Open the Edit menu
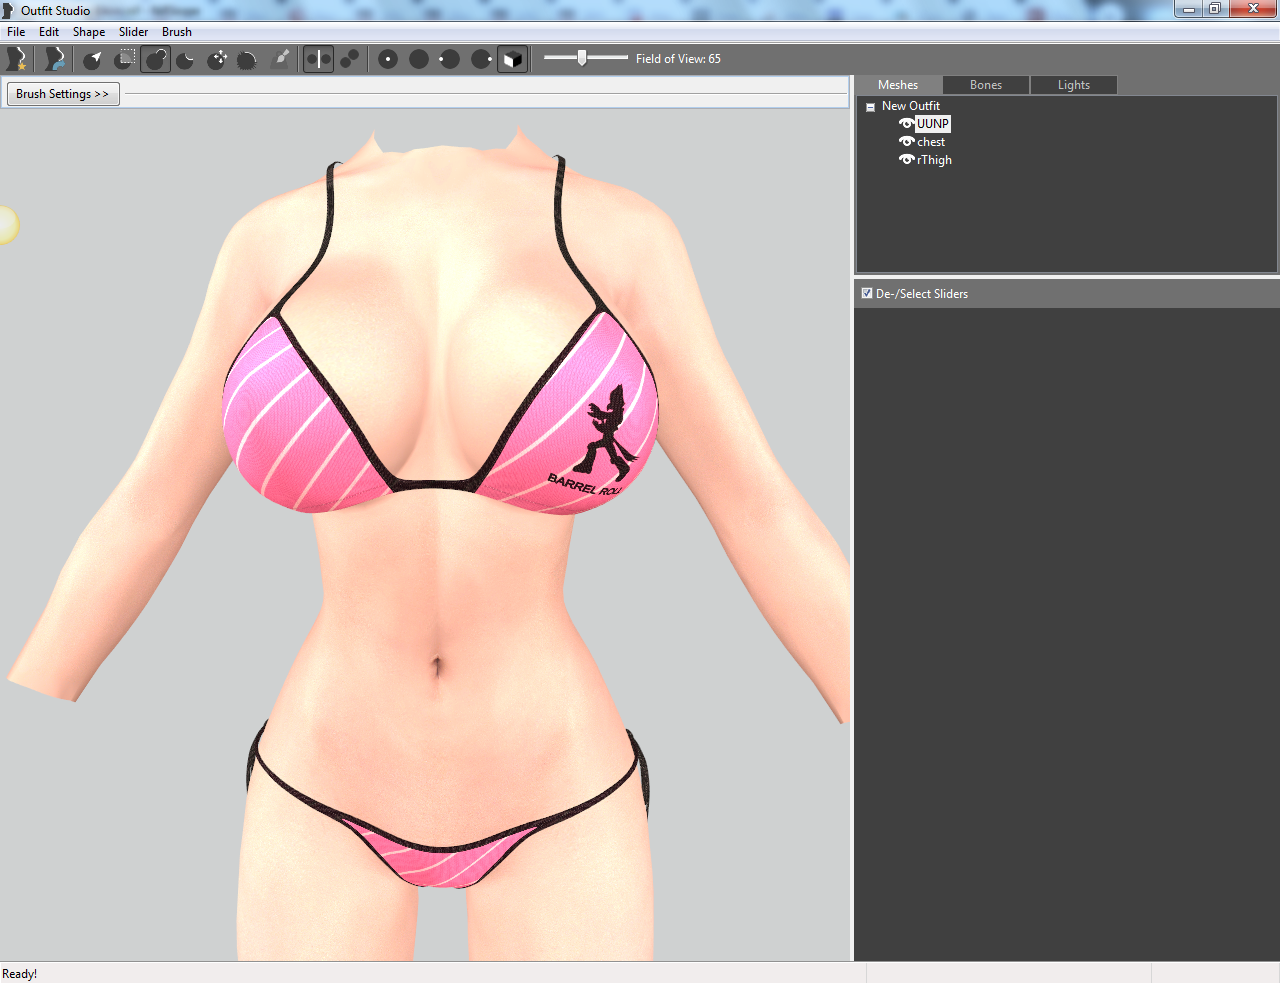The height and width of the screenshot is (984, 1280). (49, 32)
